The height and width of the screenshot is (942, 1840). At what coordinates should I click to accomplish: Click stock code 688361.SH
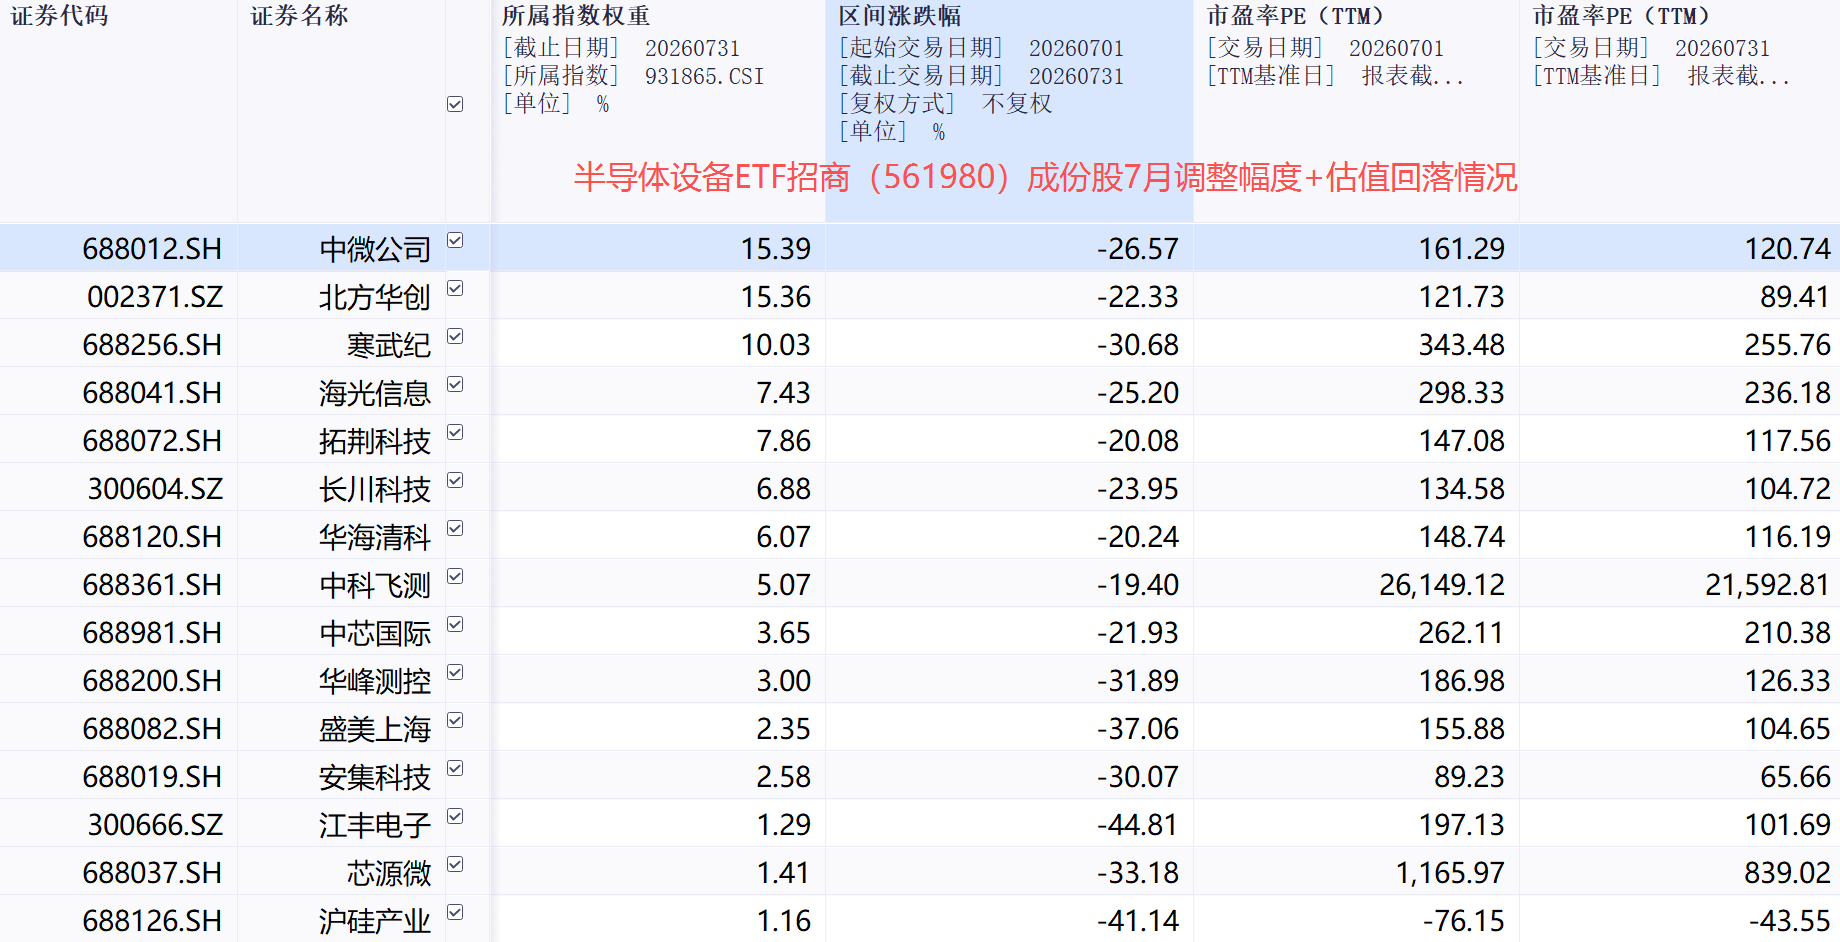click(152, 584)
